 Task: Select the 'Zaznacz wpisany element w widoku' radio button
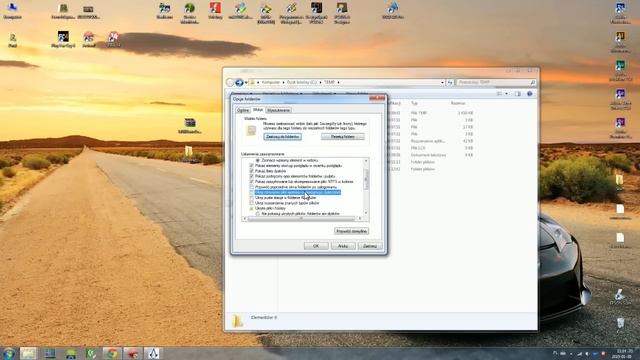pyautogui.click(x=258, y=160)
